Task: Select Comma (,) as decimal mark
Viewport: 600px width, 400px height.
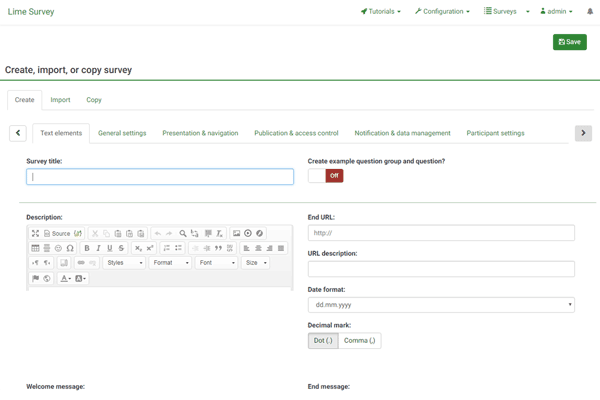Action: 359,341
